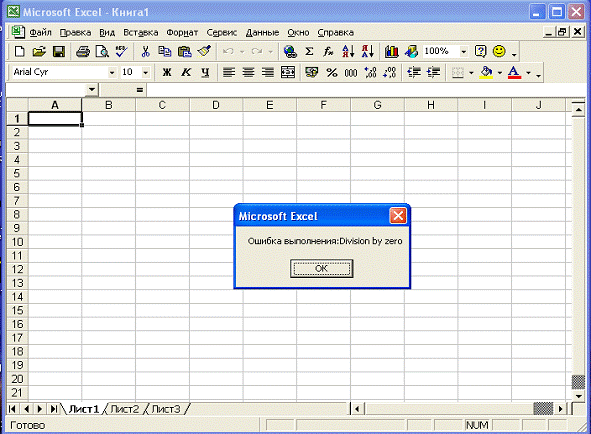Open the 100% zoom dropdown

464,51
